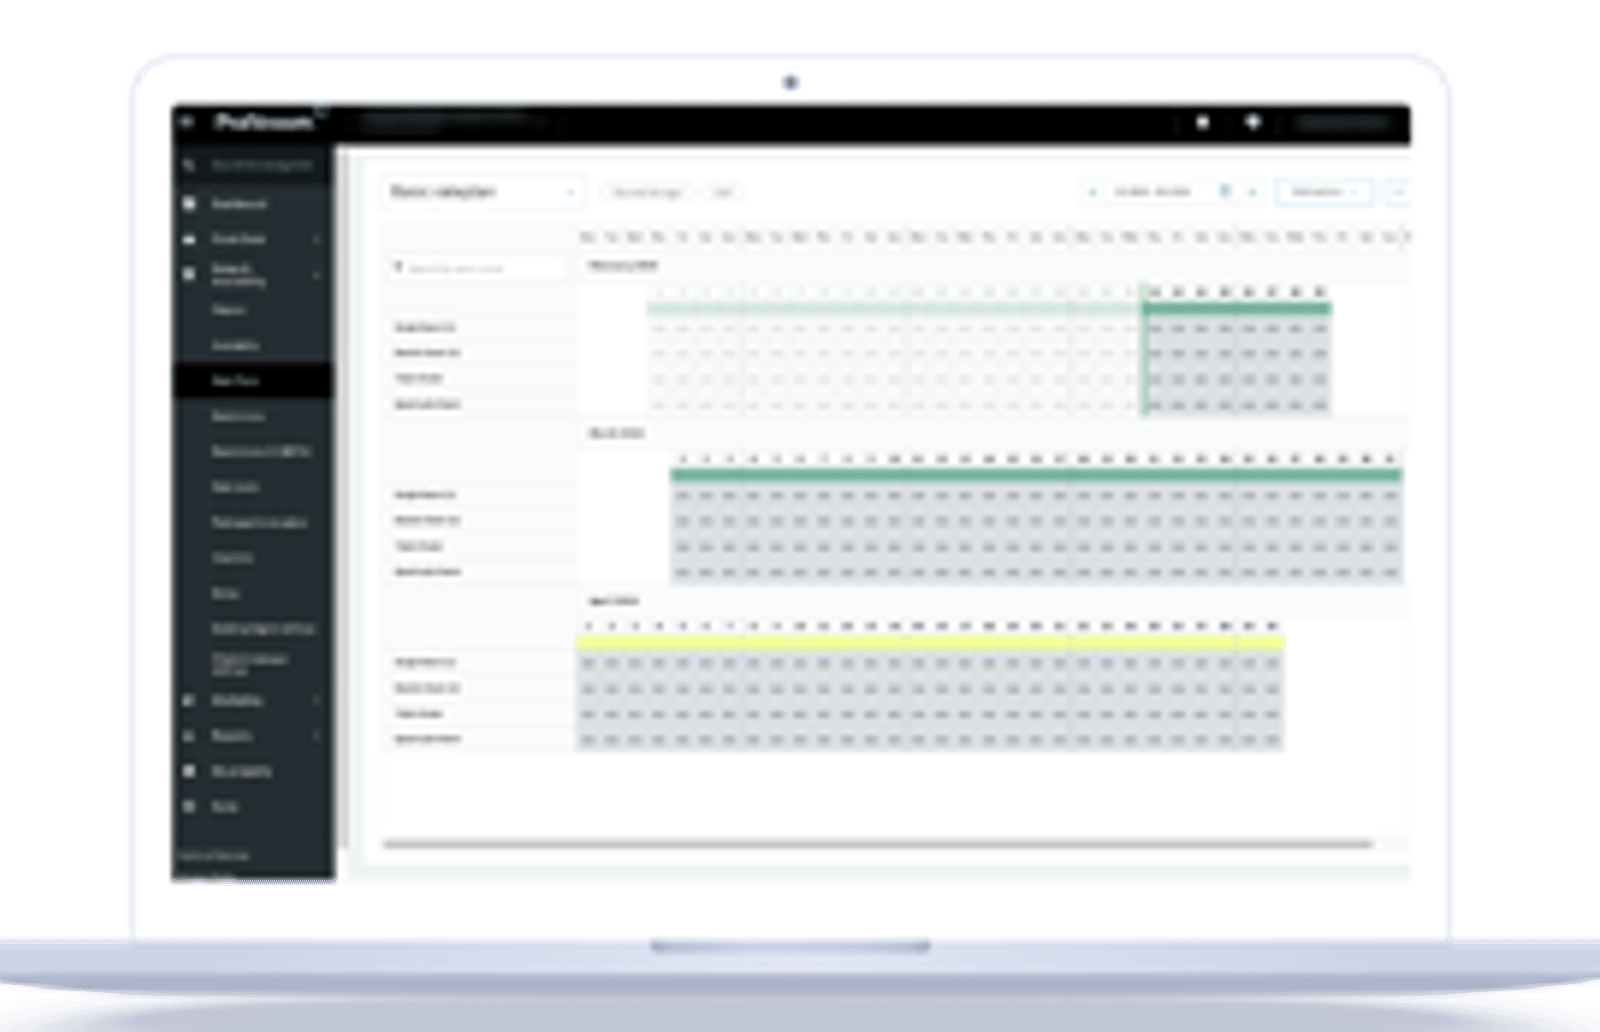Click the wider pill button right of the rate plan dropdown
This screenshot has width=1600, height=1032.
click(647, 192)
